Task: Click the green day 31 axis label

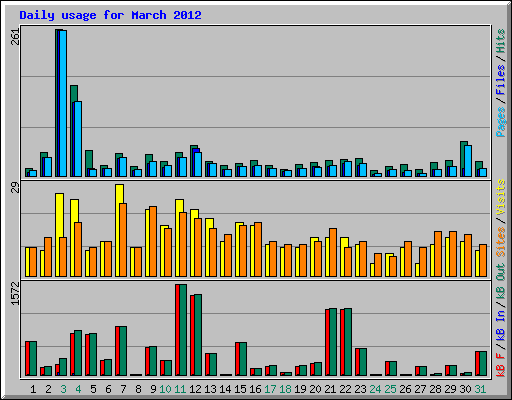Action: [x=480, y=389]
